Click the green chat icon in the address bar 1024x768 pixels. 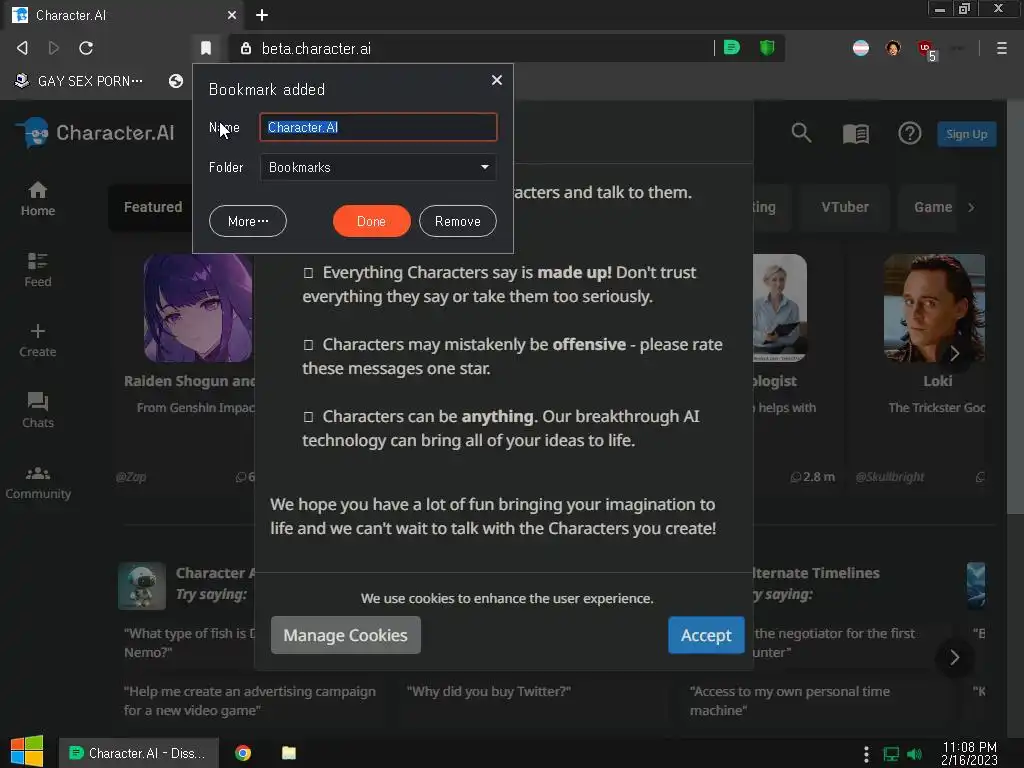coord(732,47)
